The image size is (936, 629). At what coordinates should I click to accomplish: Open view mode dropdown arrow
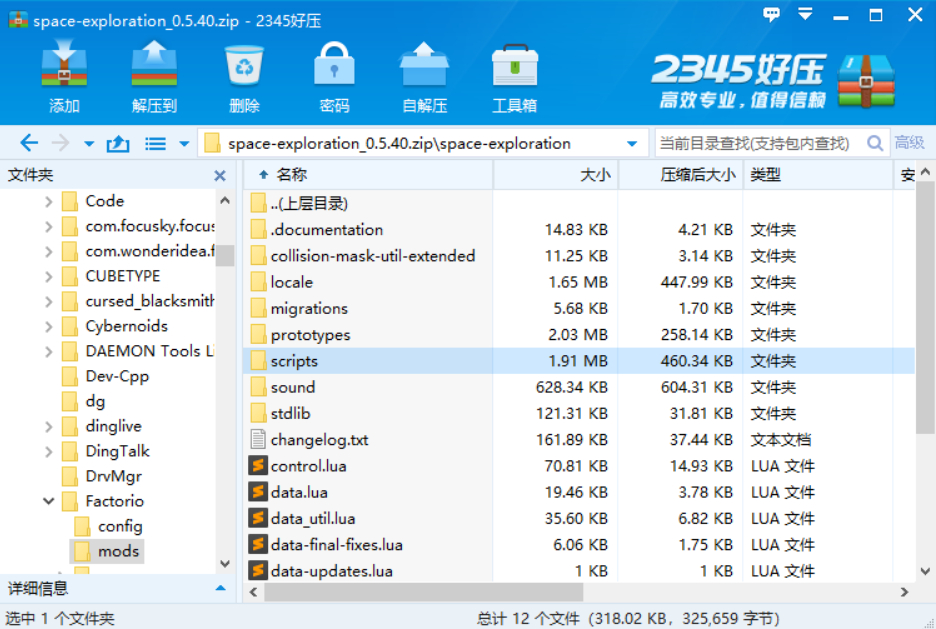pyautogui.click(x=184, y=144)
